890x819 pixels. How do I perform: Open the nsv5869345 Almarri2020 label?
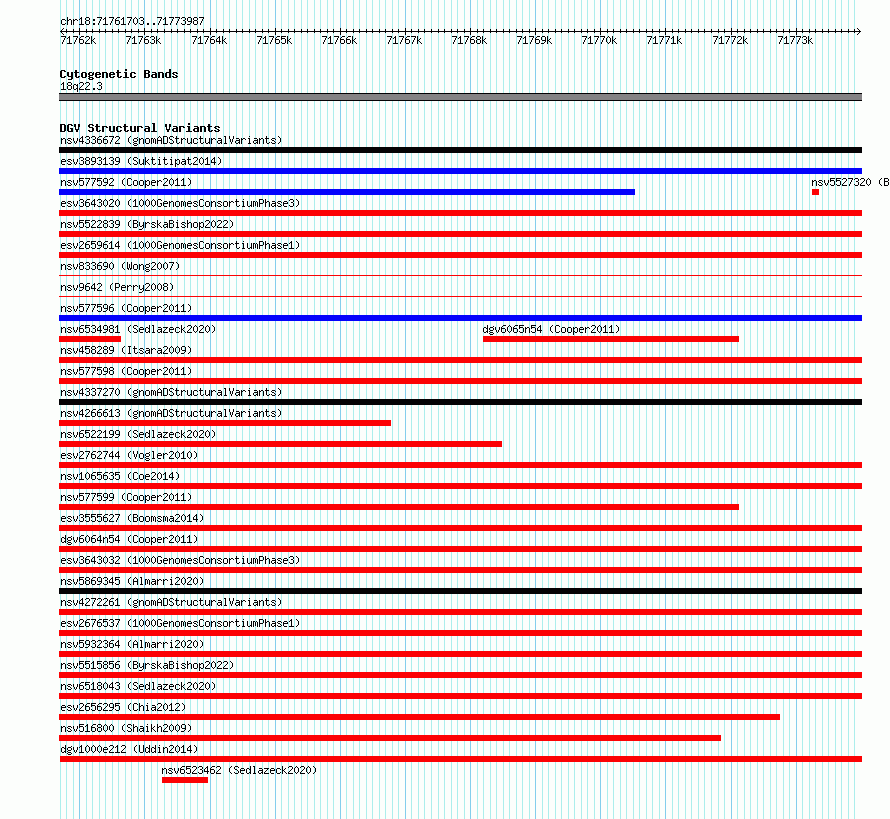click(x=132, y=581)
